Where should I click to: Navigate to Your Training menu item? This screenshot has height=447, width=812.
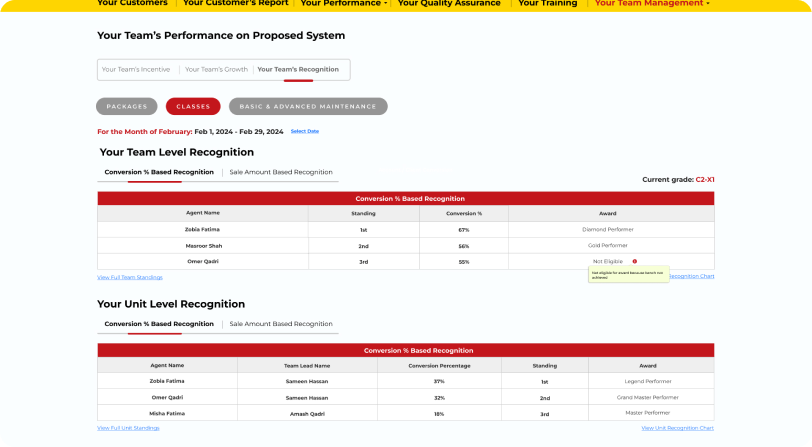pos(547,4)
